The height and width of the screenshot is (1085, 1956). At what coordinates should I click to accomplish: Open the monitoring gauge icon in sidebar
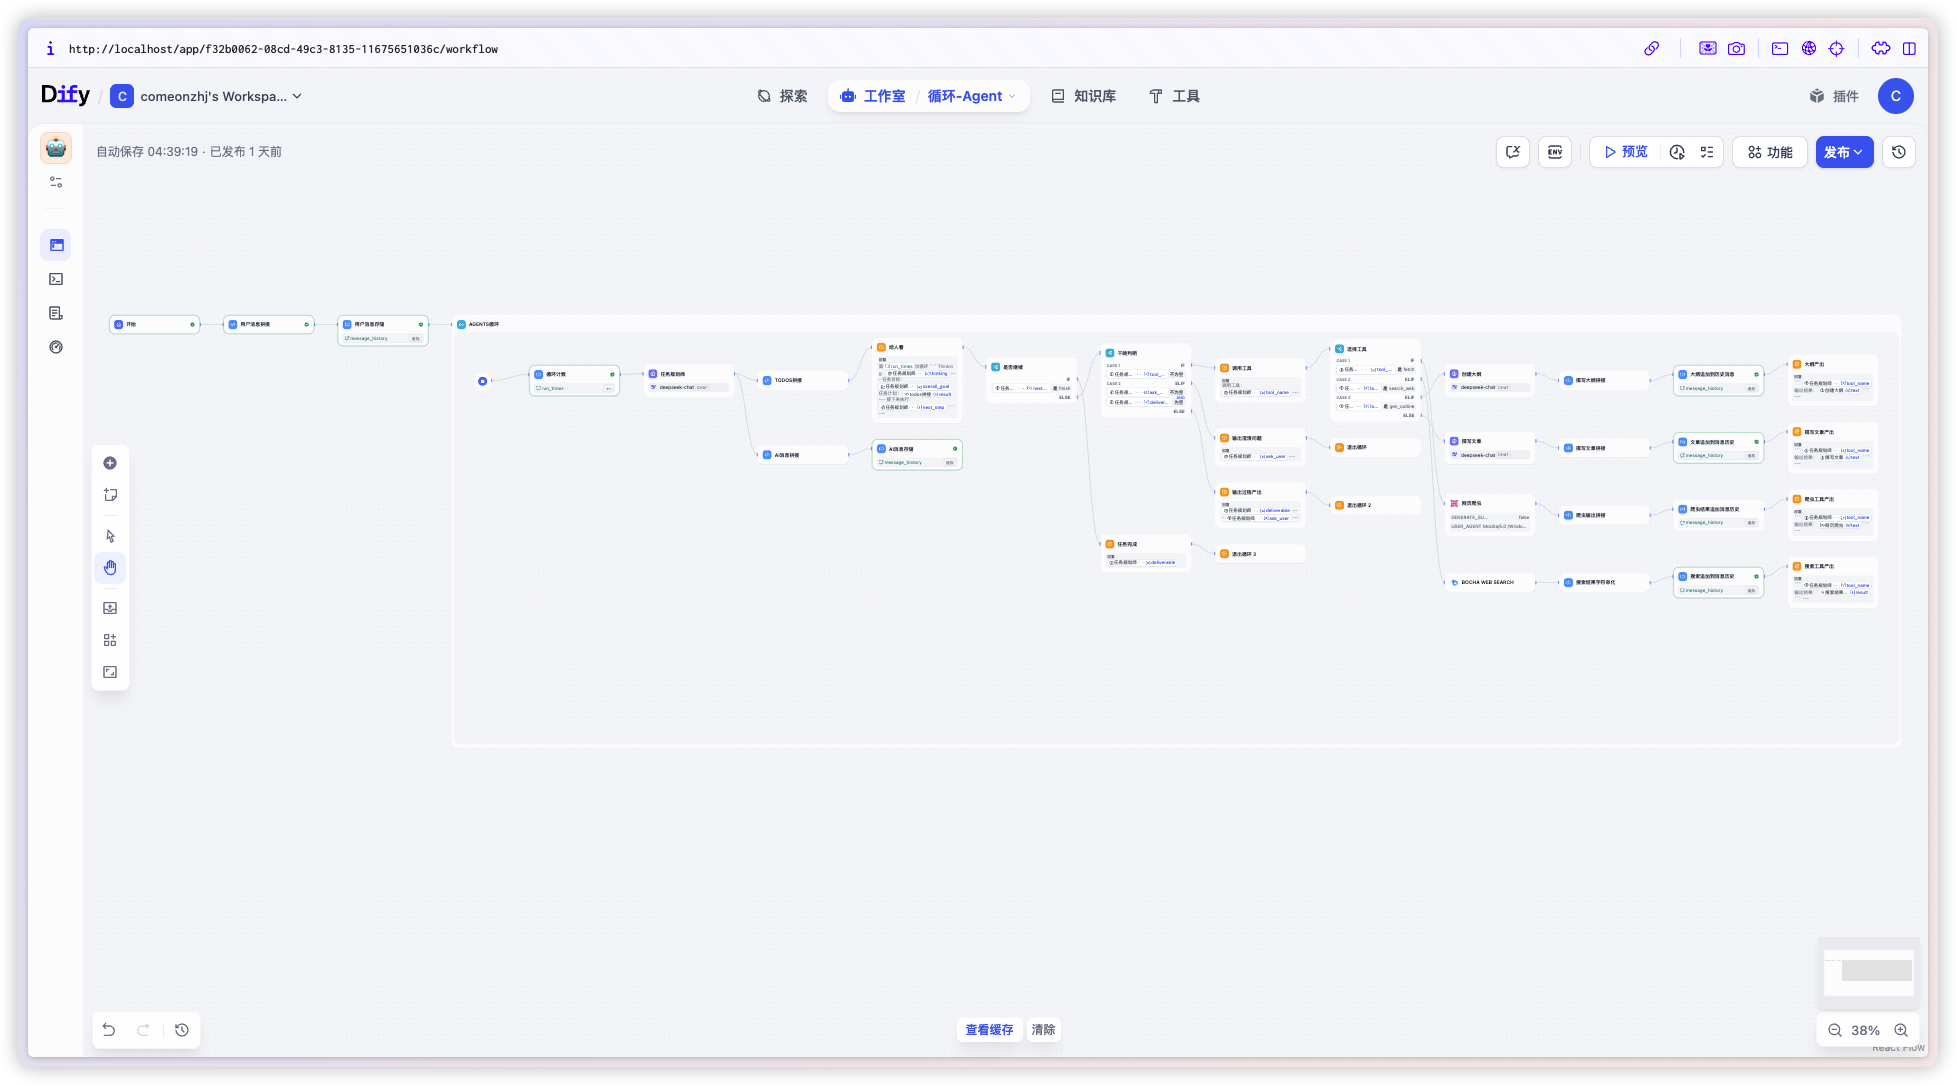pos(56,347)
